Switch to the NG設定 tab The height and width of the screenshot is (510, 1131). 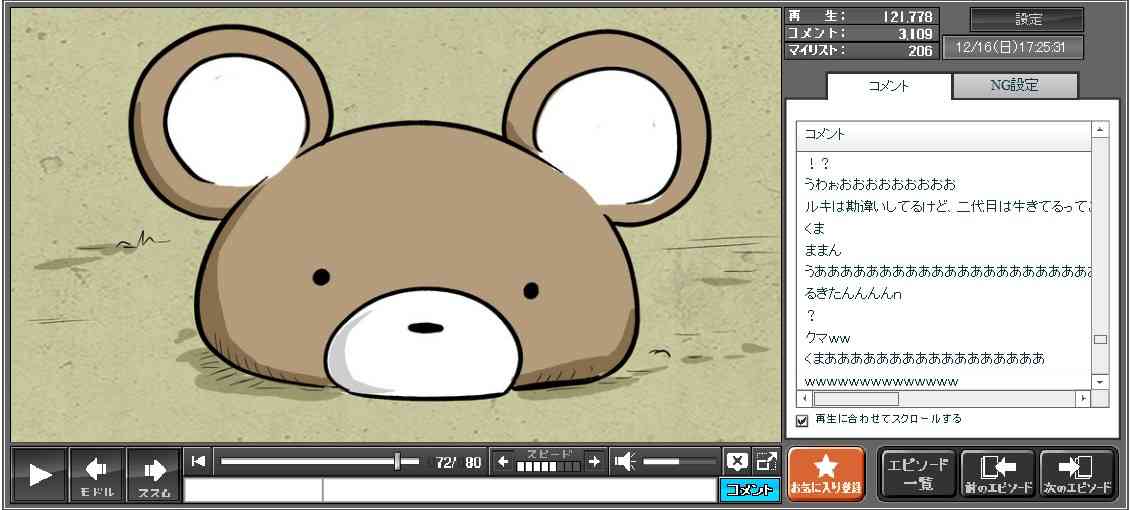tap(1014, 86)
